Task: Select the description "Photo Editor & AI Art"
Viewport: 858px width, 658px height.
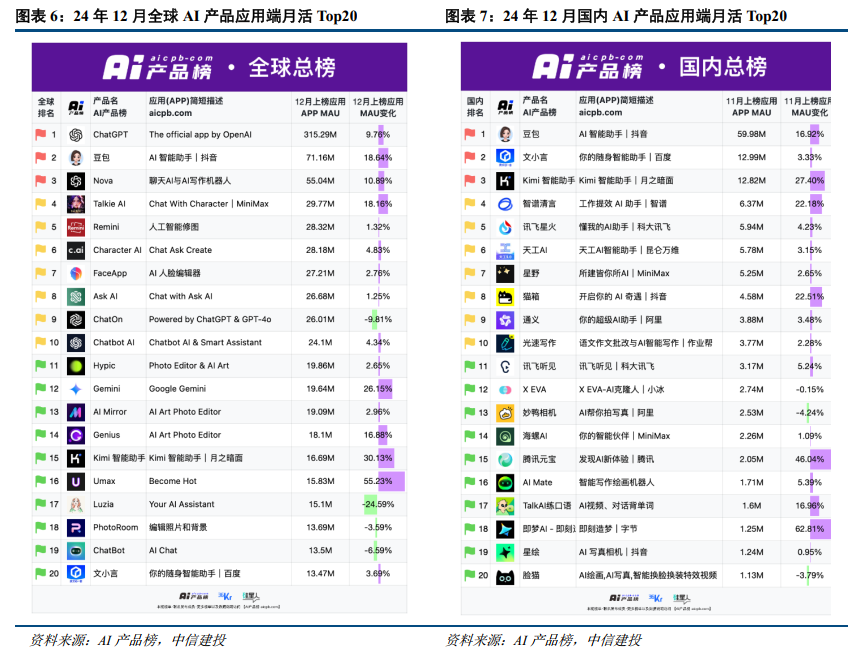Action: coord(189,366)
